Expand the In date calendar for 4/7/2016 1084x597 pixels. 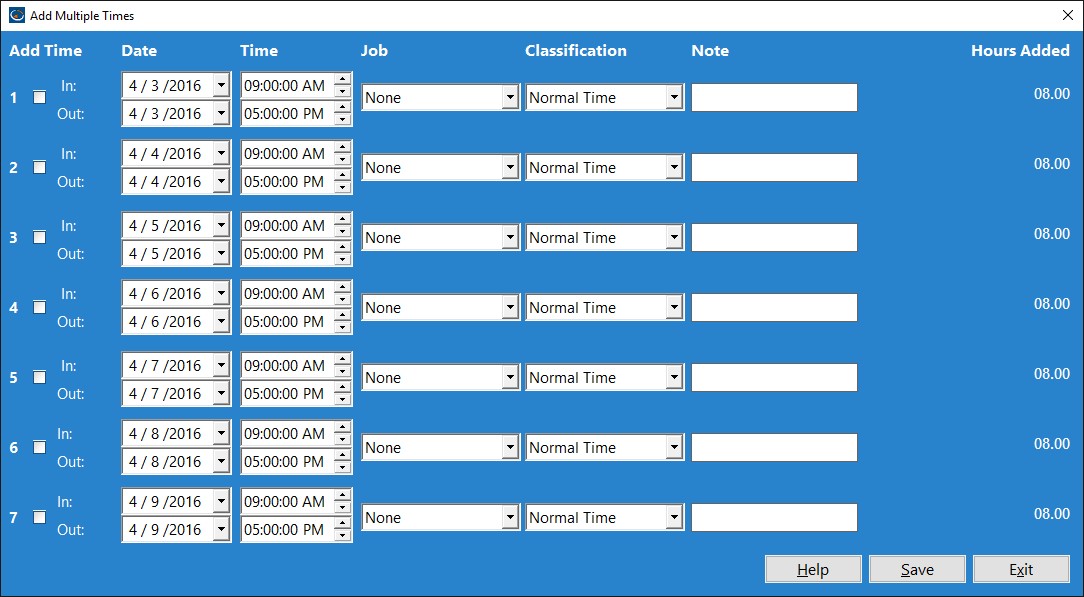coord(221,366)
